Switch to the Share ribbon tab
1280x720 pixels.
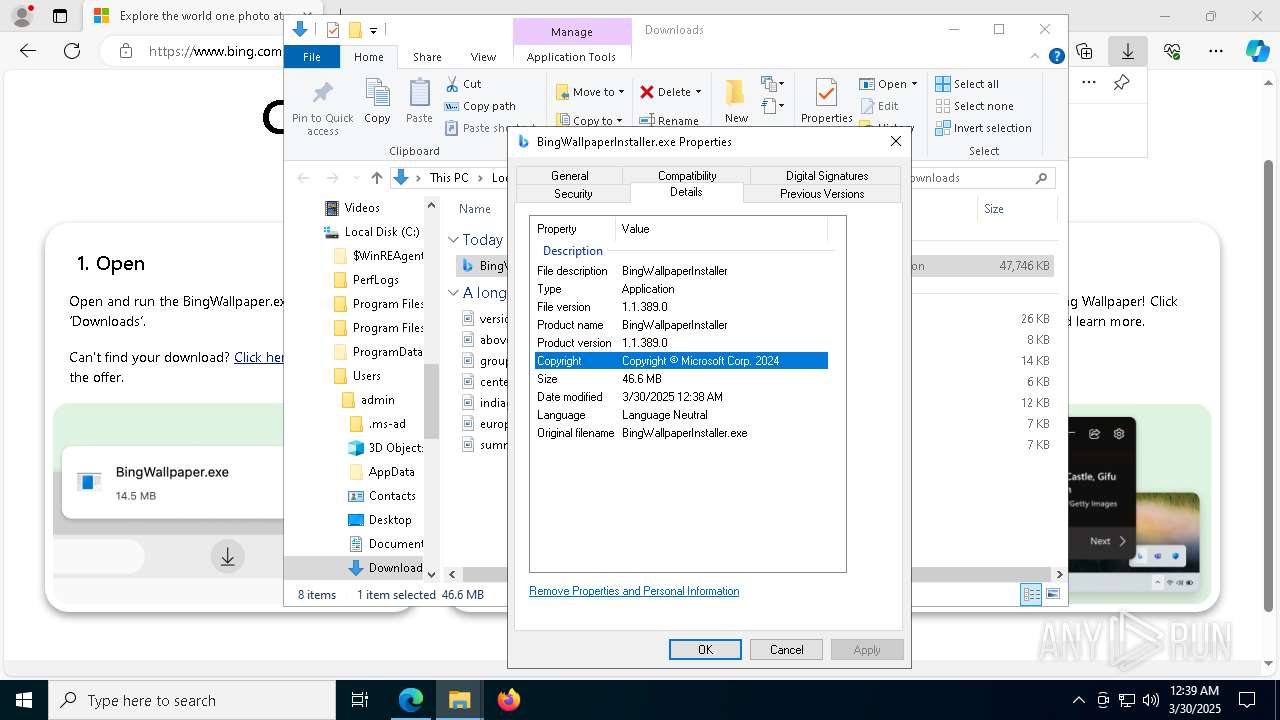[427, 57]
